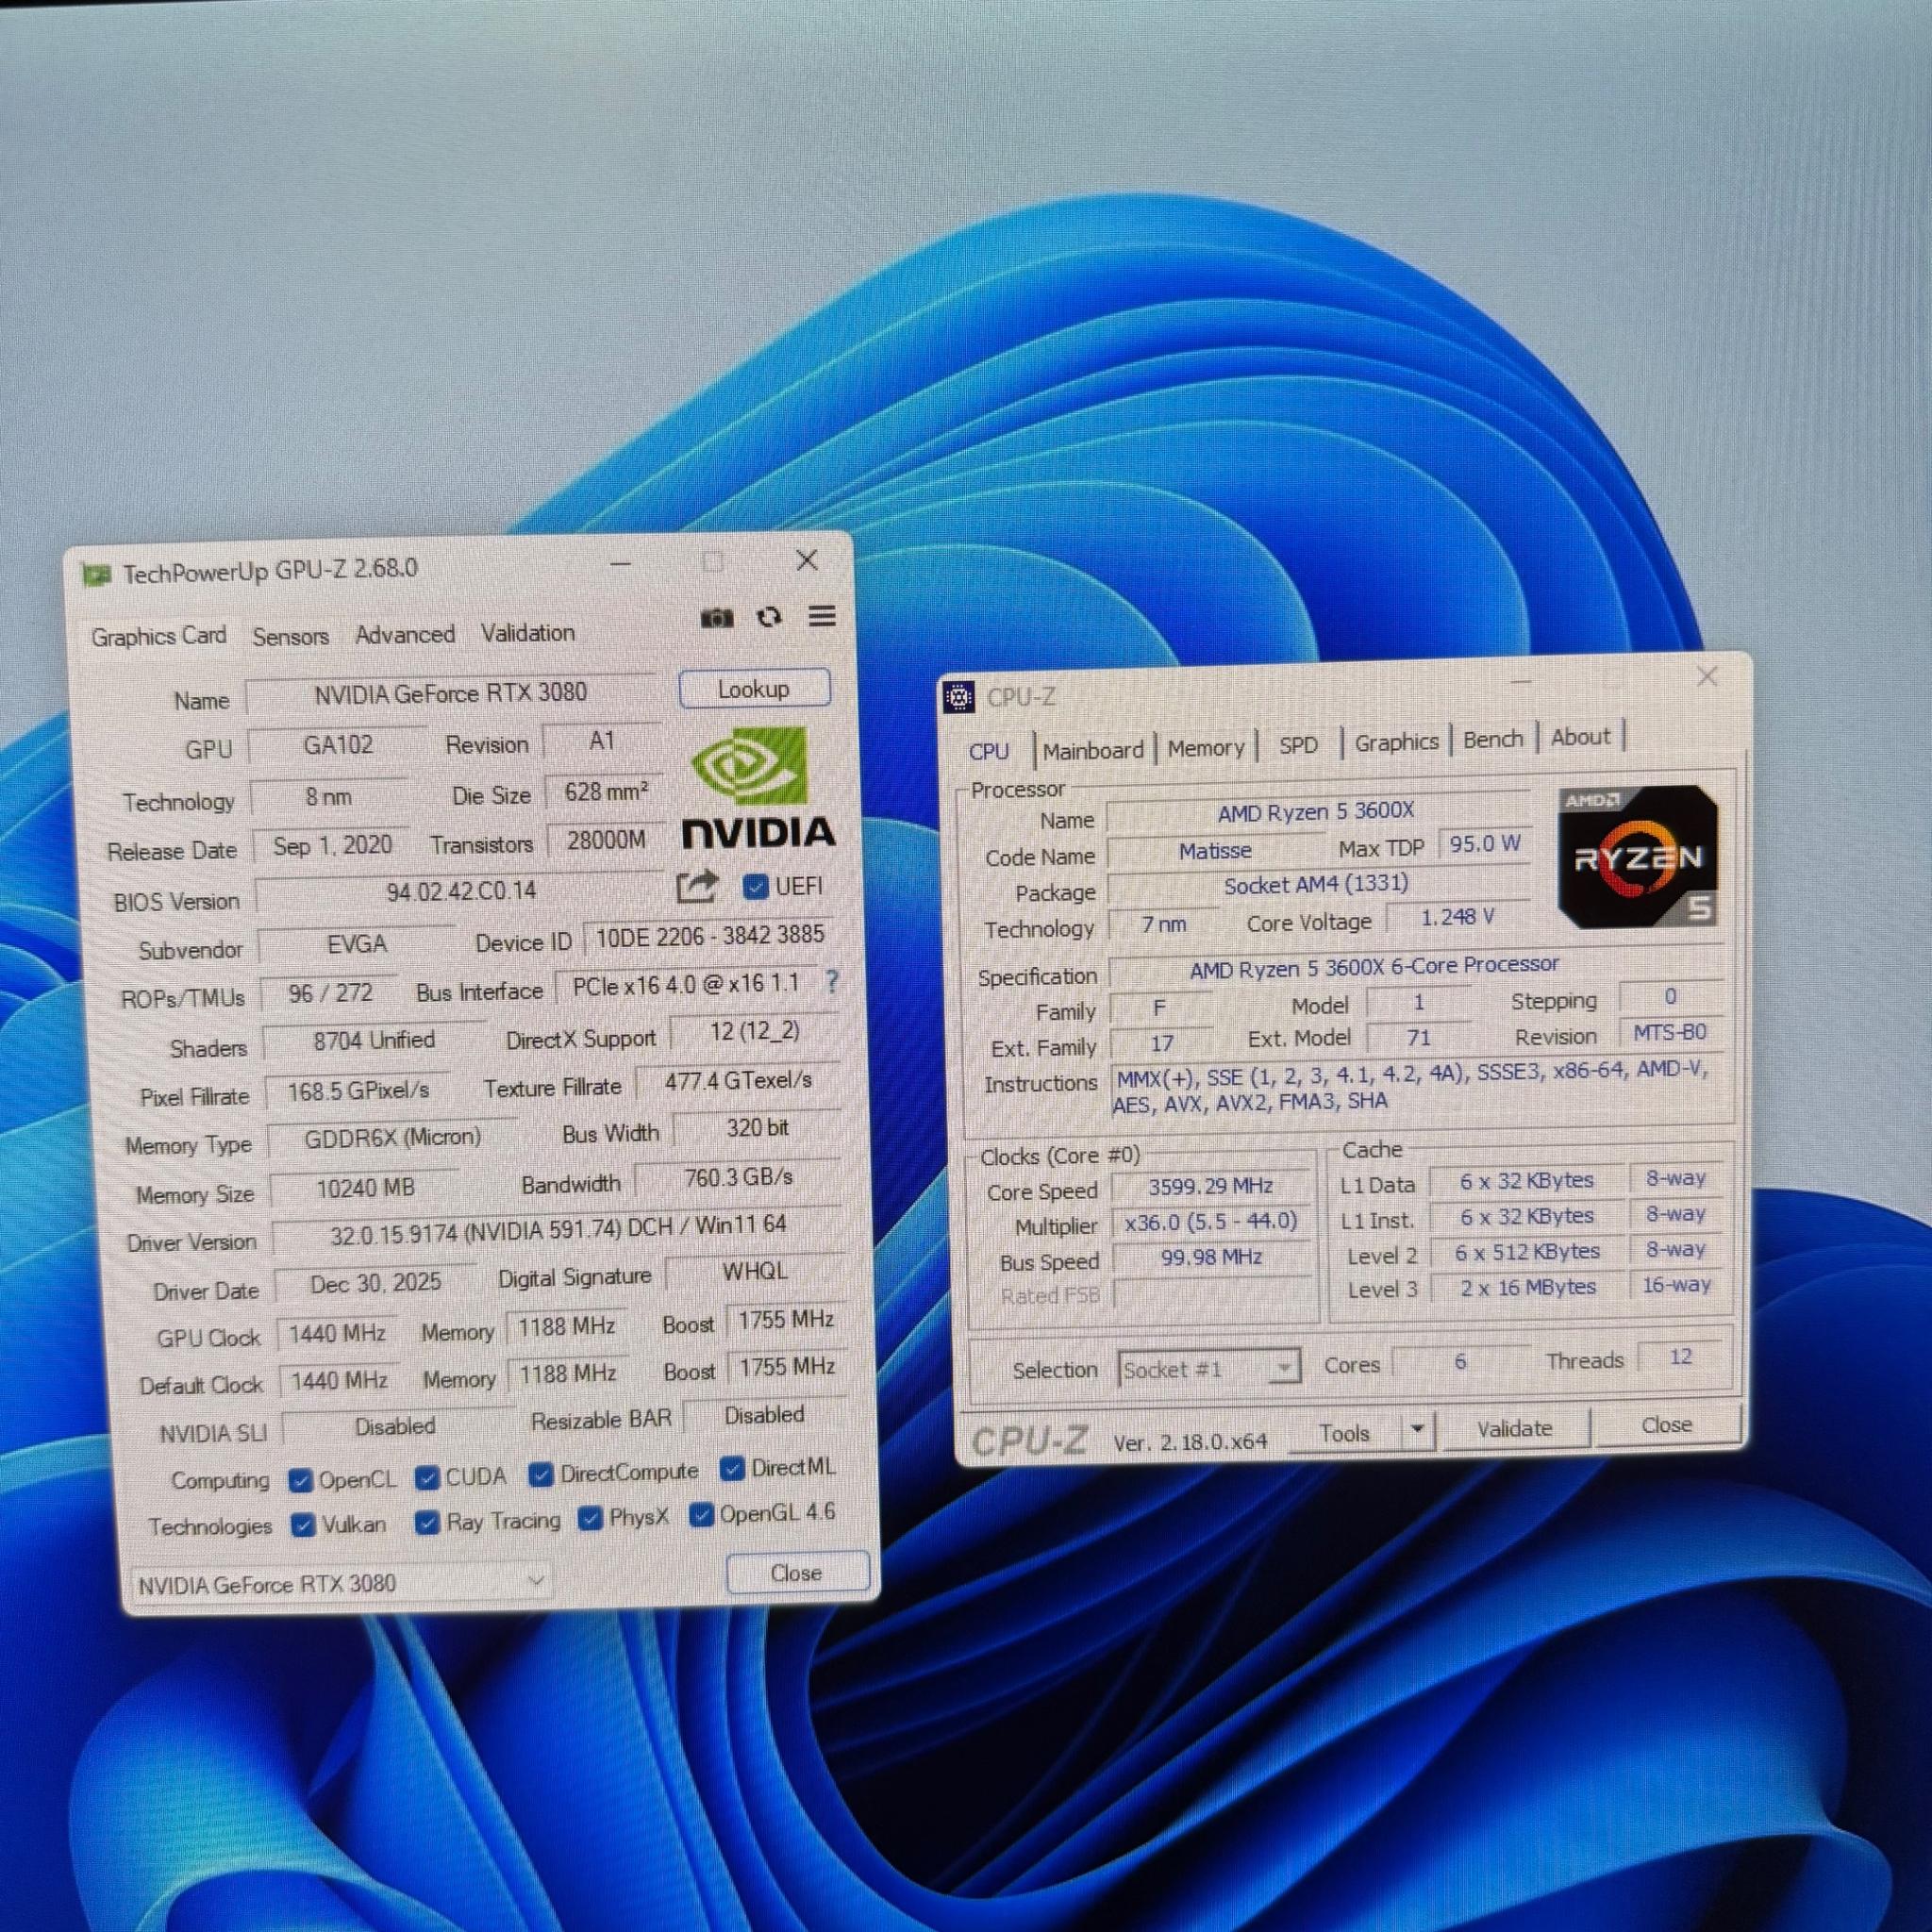Click the Validate button in CPU-Z

point(1514,1428)
